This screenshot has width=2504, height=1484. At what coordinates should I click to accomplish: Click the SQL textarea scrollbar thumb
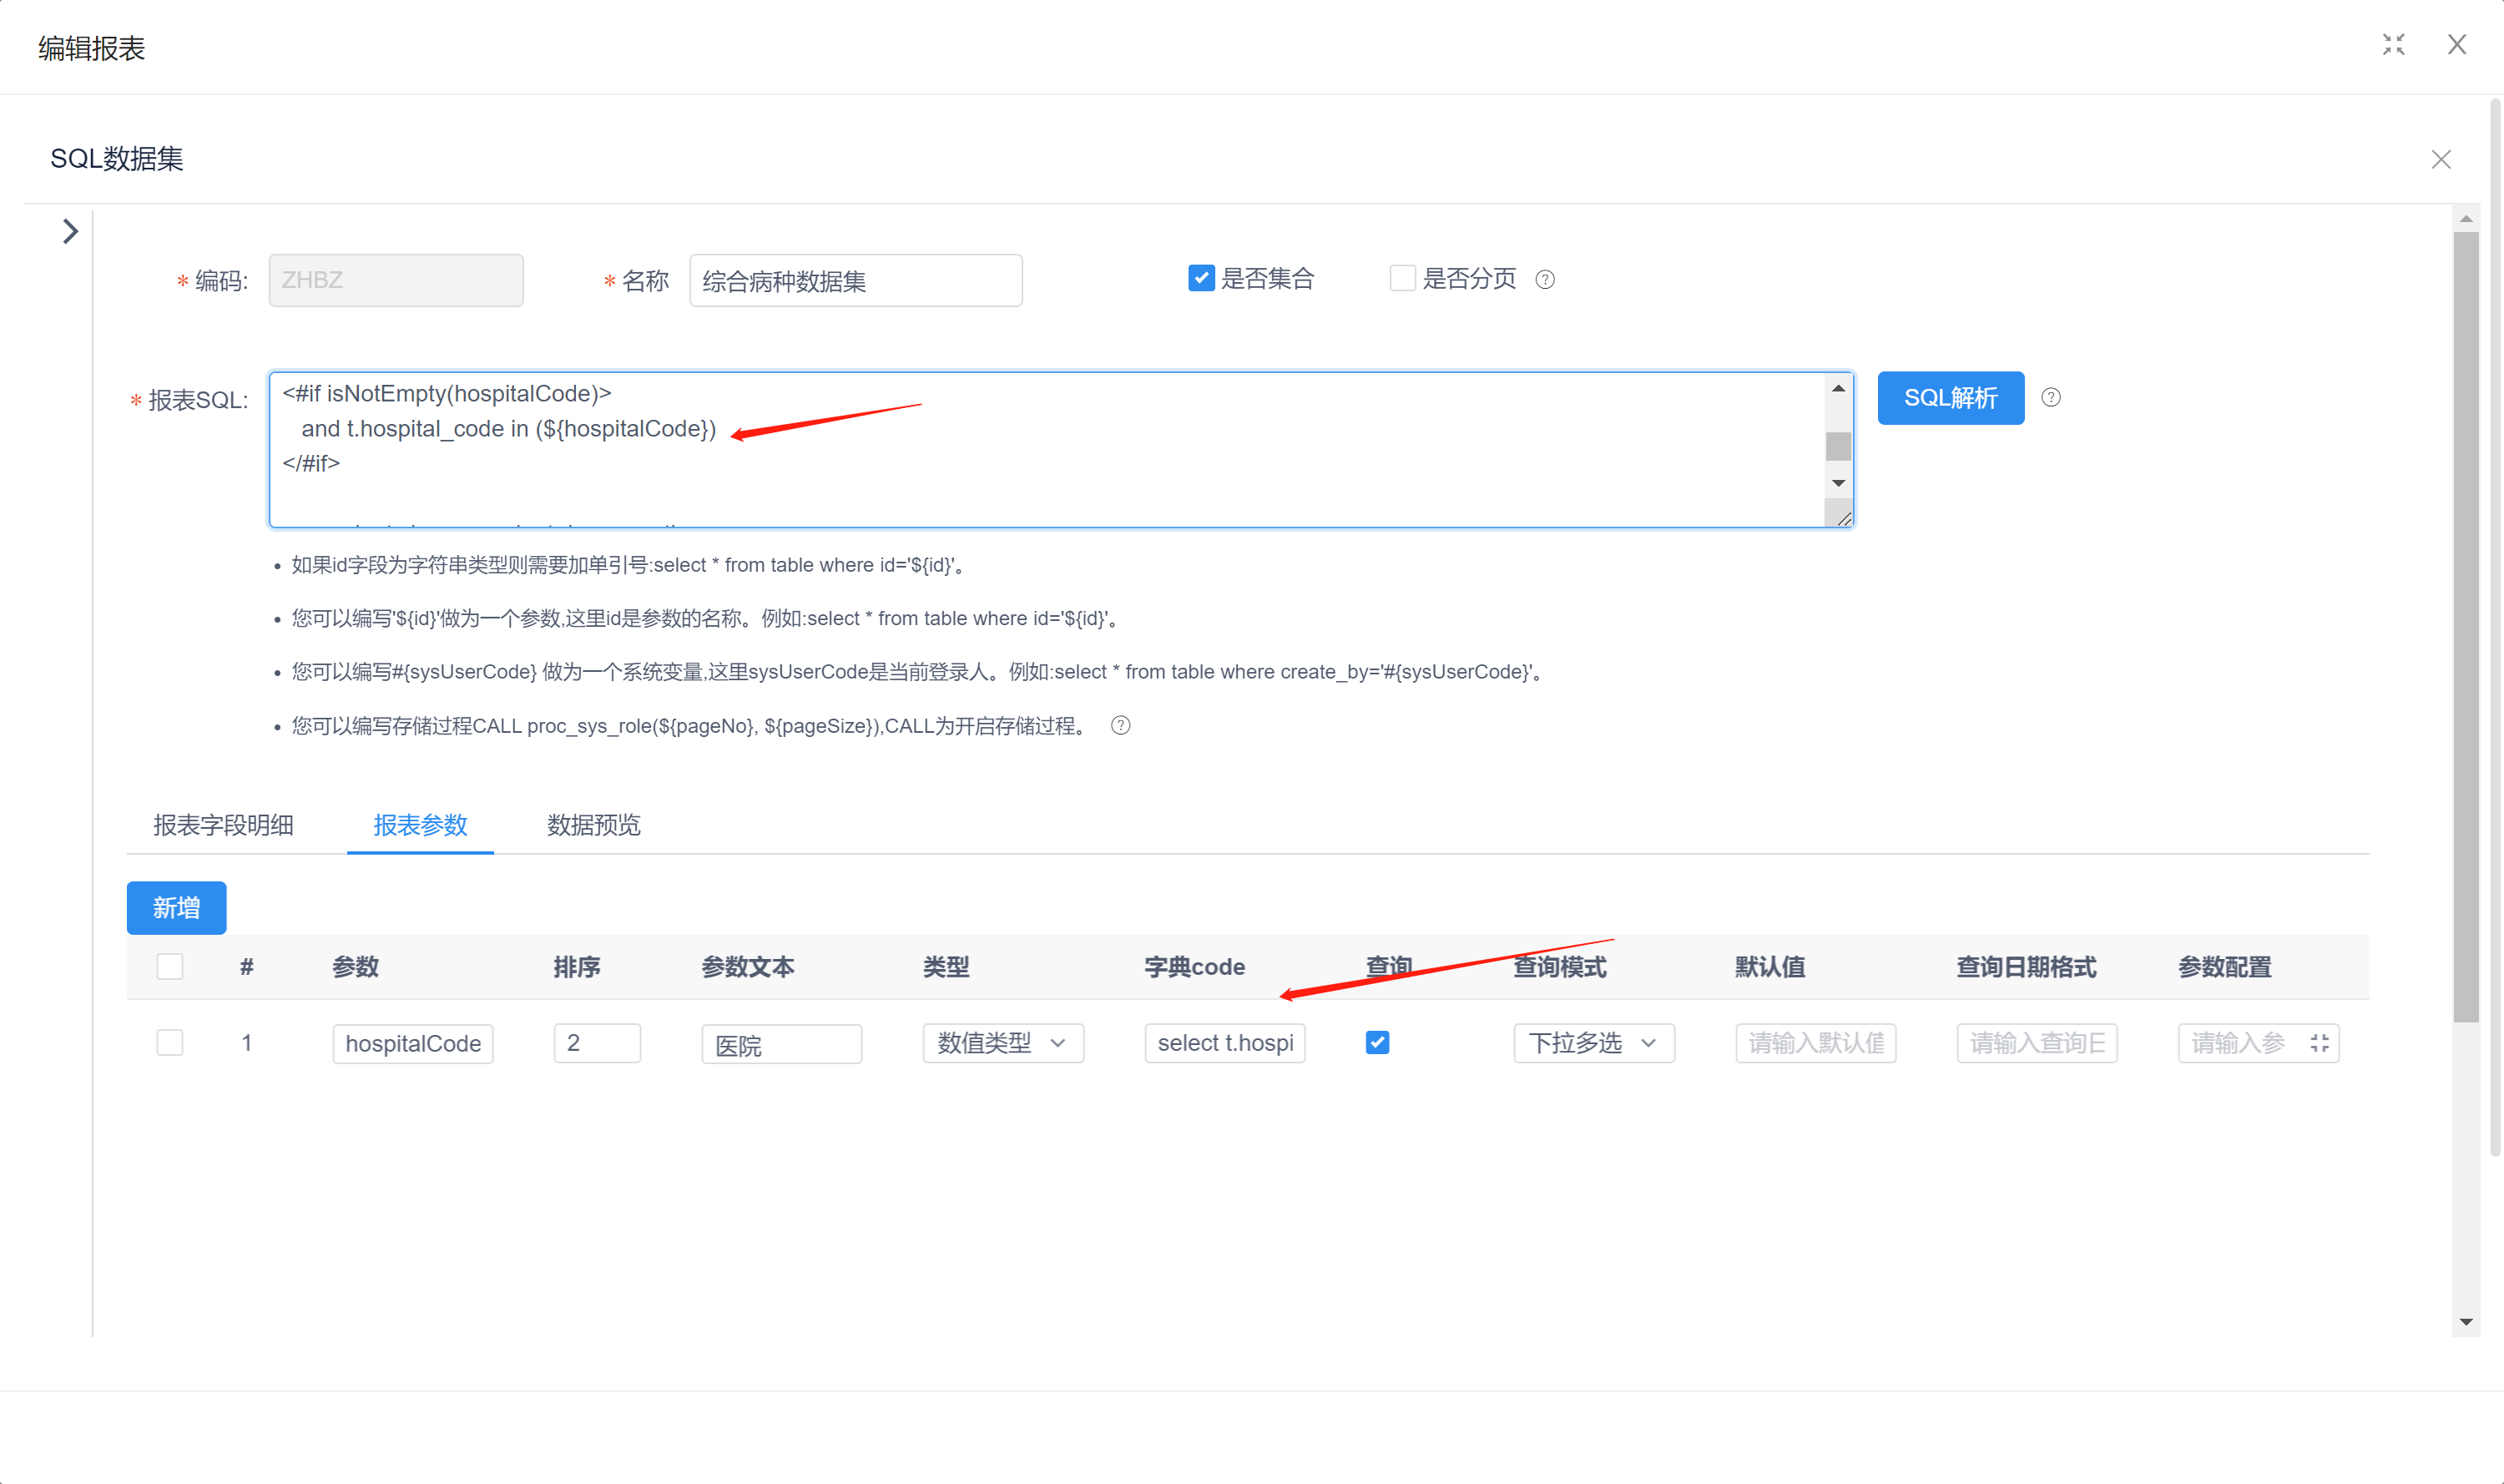click(x=1838, y=446)
